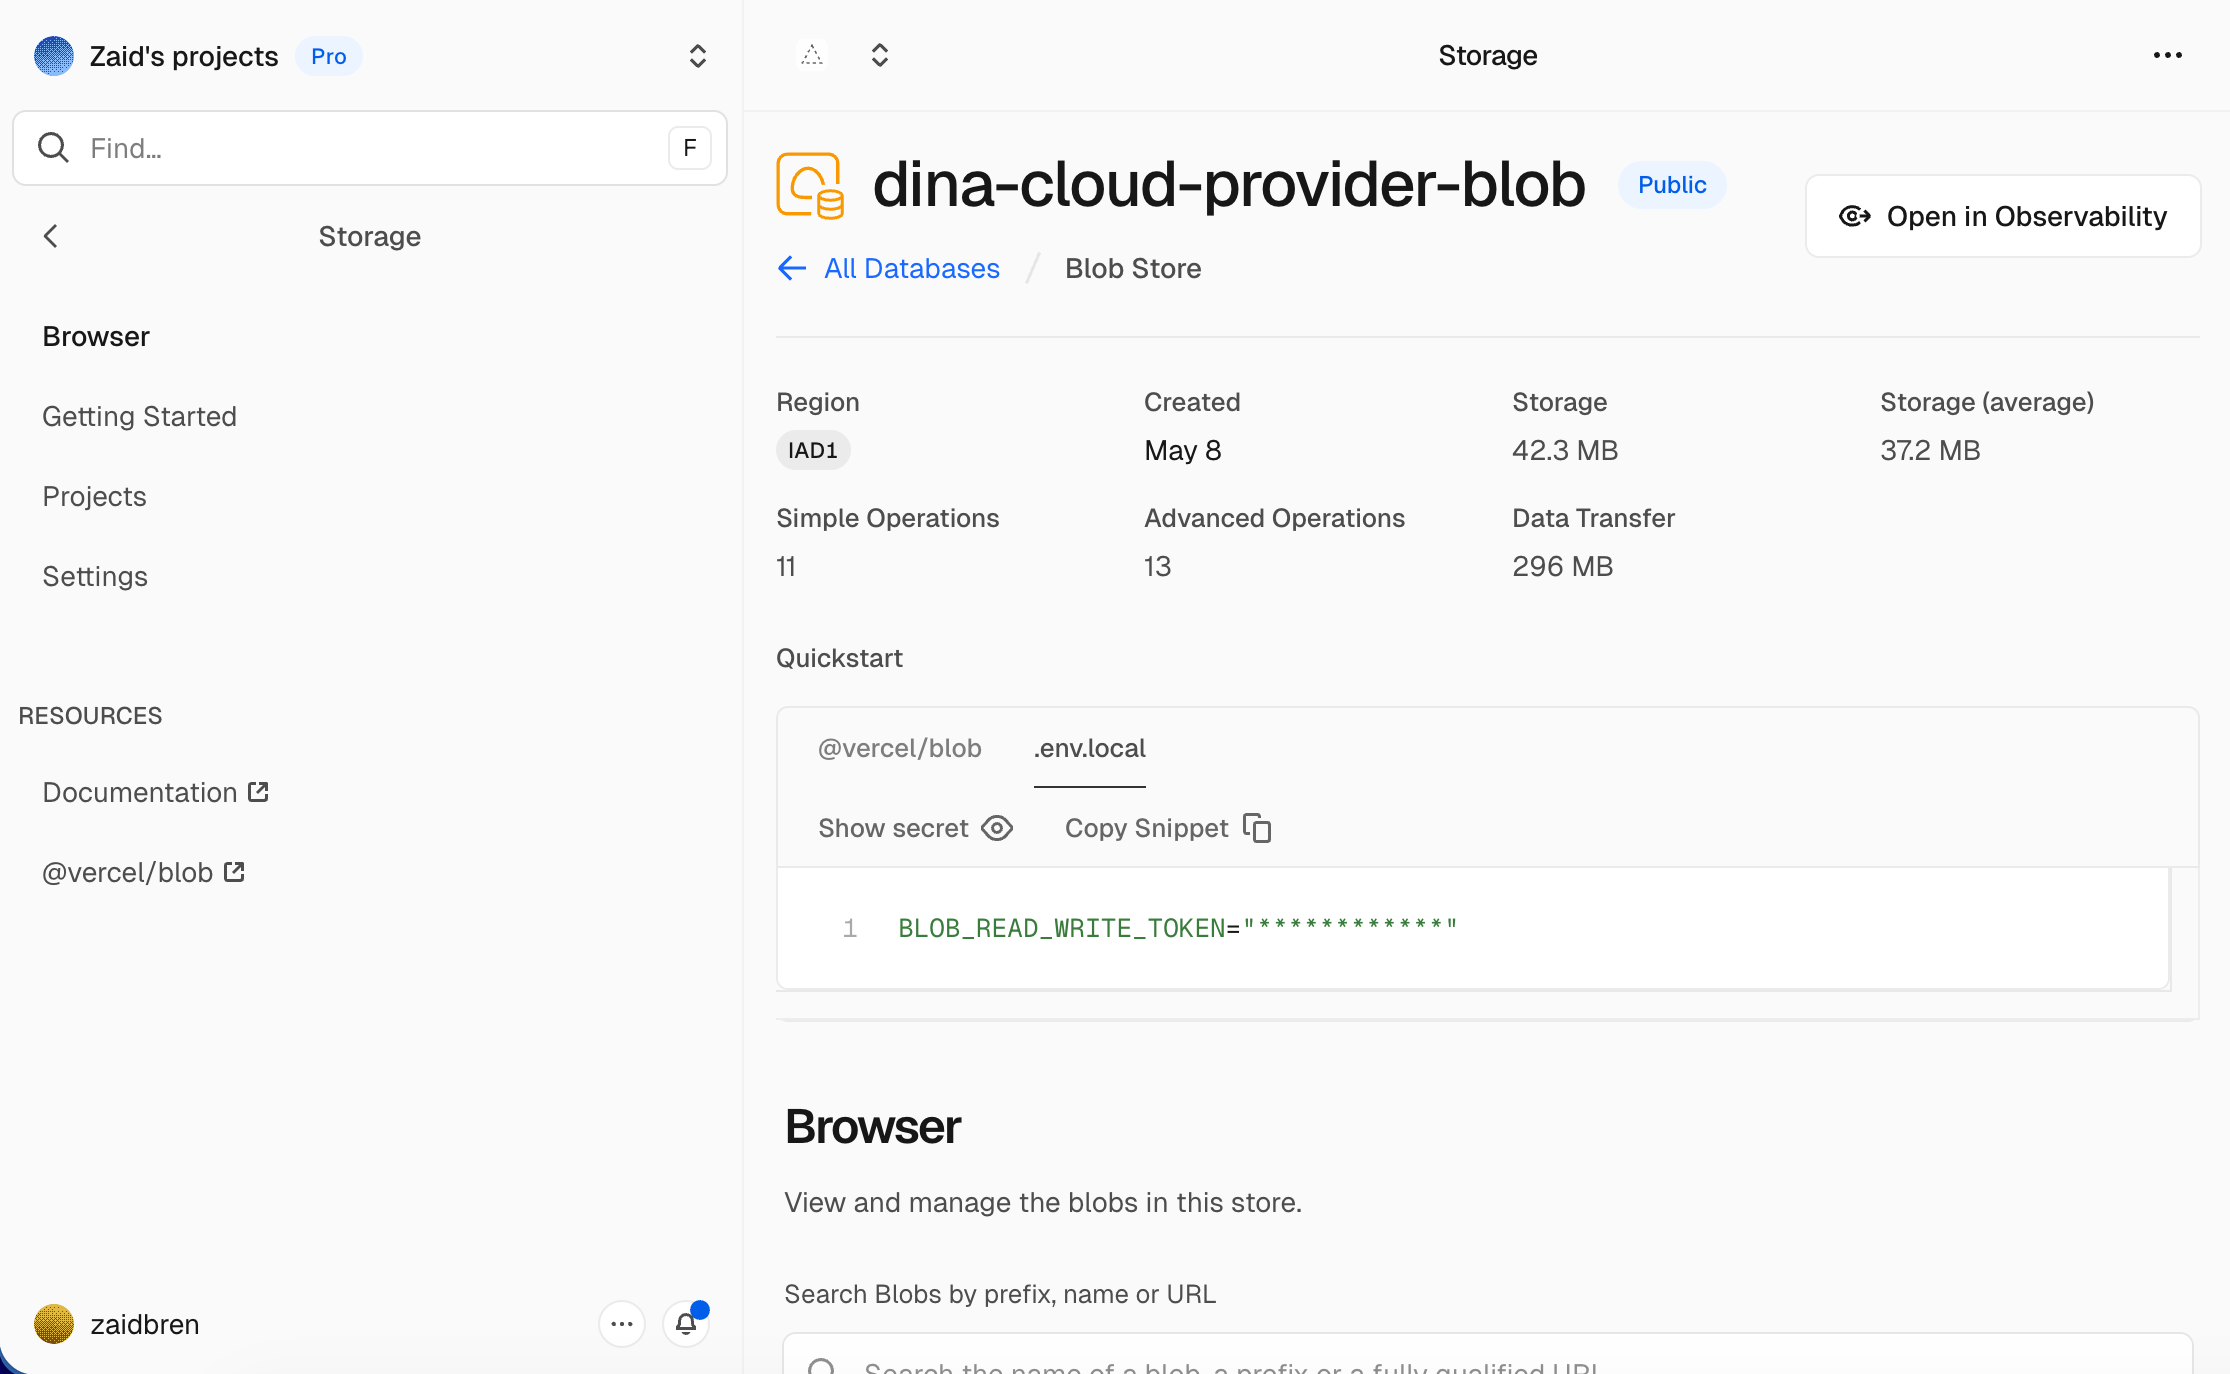Focus the Find search field
2230x1374 pixels.
pos(370,148)
